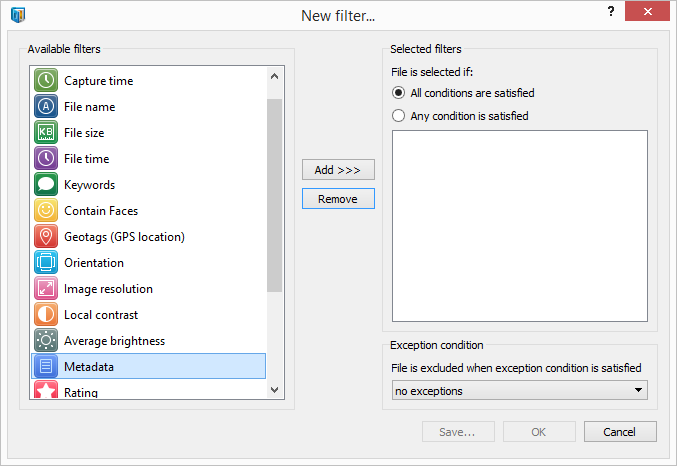Select the Image resolution filter text

point(108,288)
